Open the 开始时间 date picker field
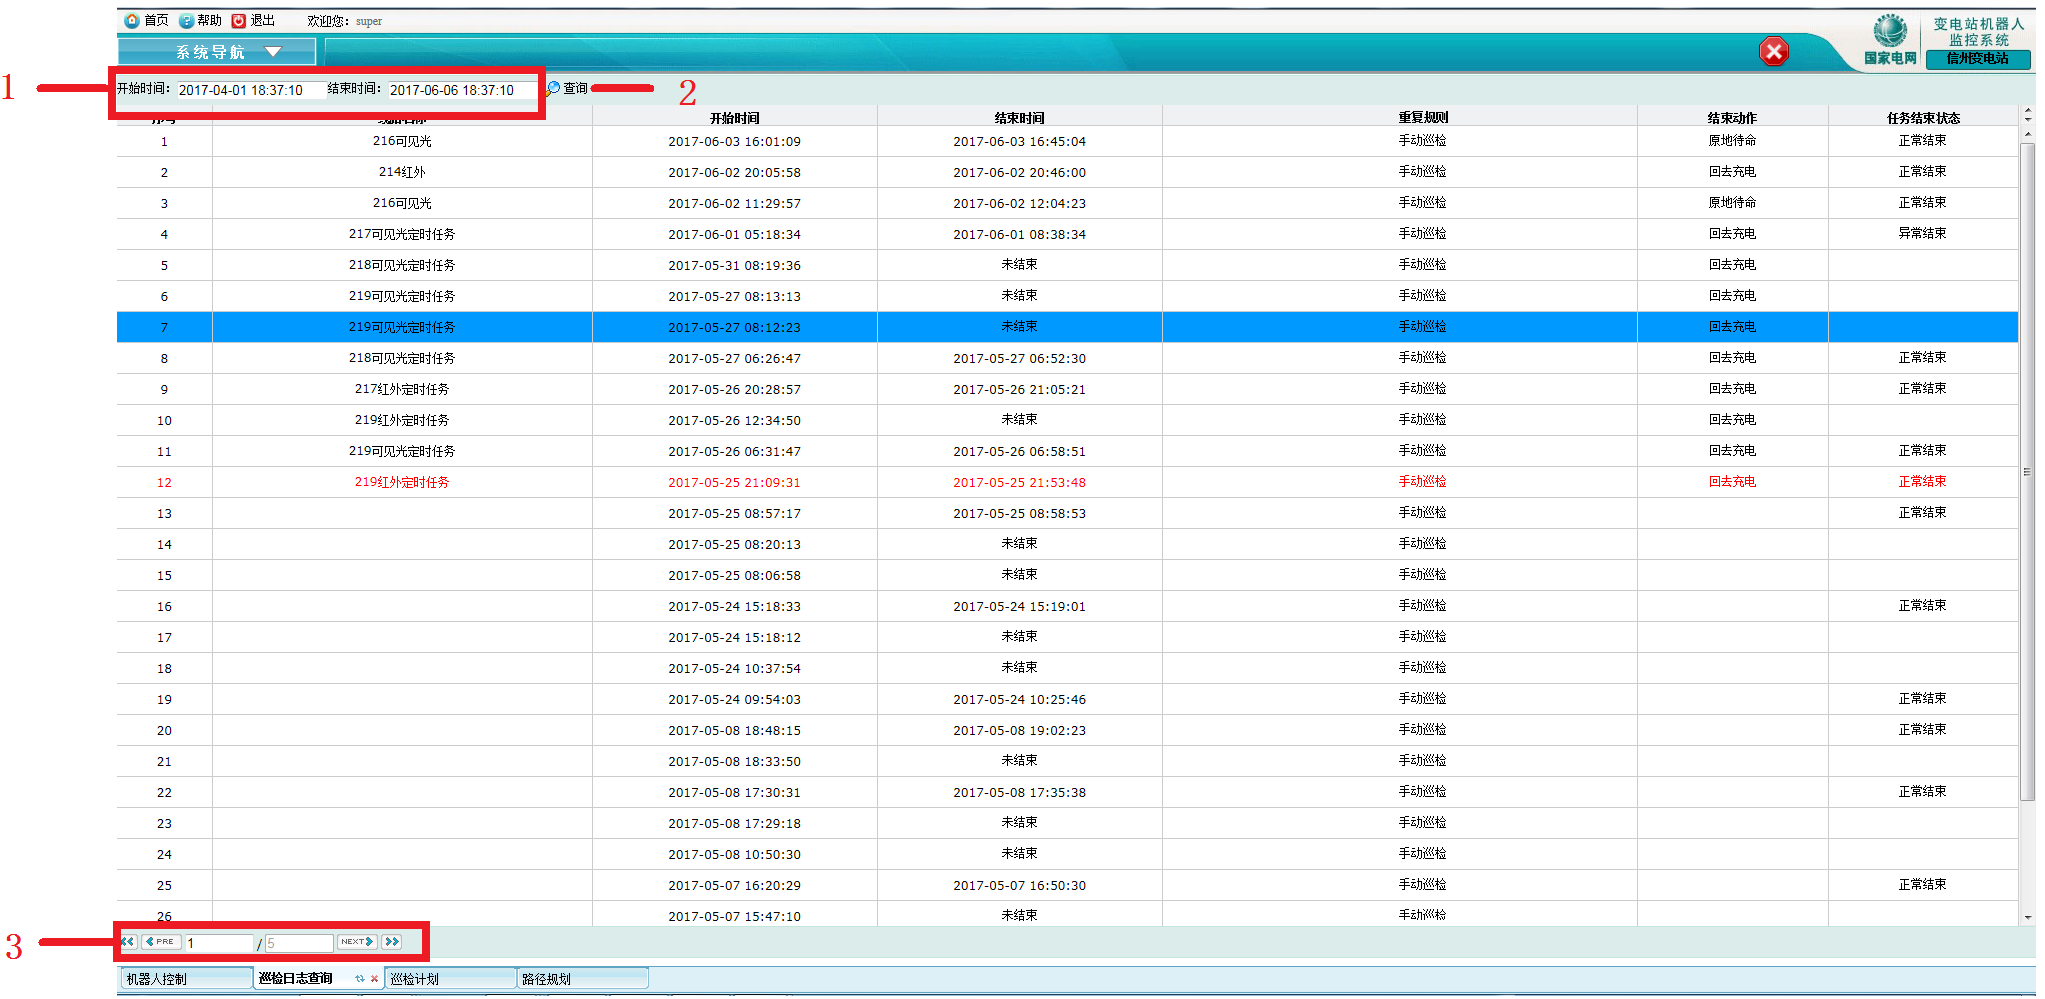This screenshot has height=999, width=2045. [x=250, y=90]
